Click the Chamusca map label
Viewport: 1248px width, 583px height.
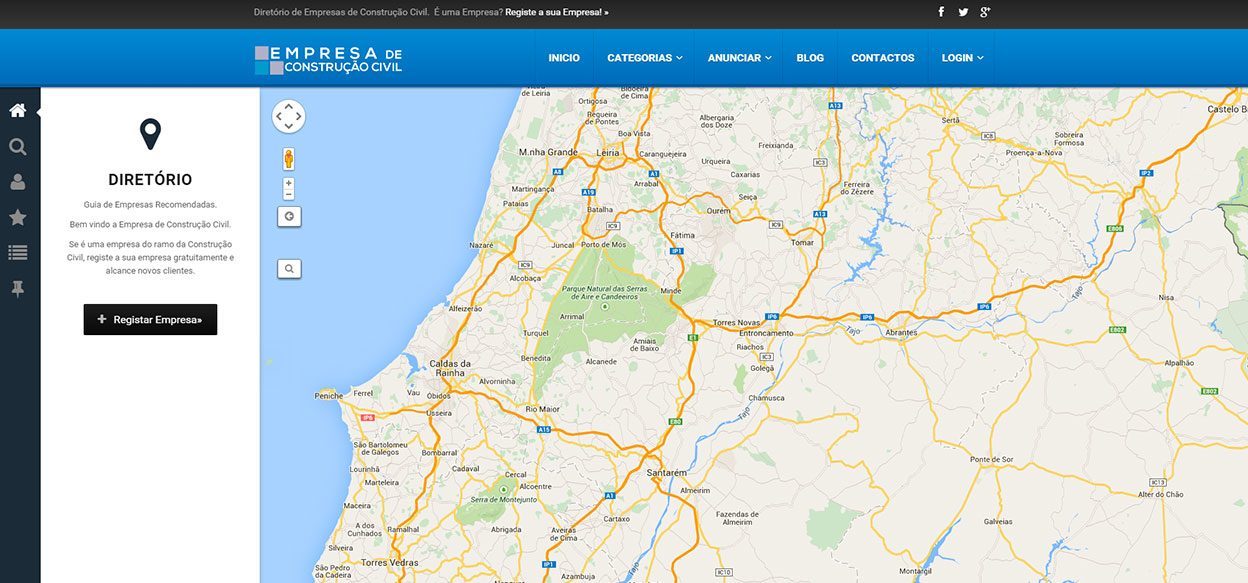tap(766, 398)
